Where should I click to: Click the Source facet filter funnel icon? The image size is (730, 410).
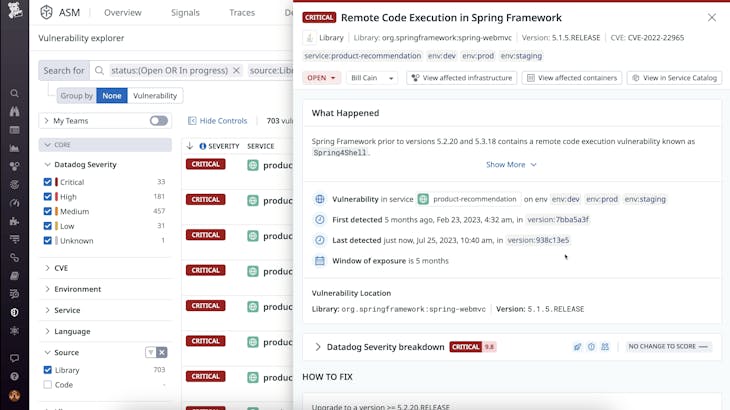150,353
